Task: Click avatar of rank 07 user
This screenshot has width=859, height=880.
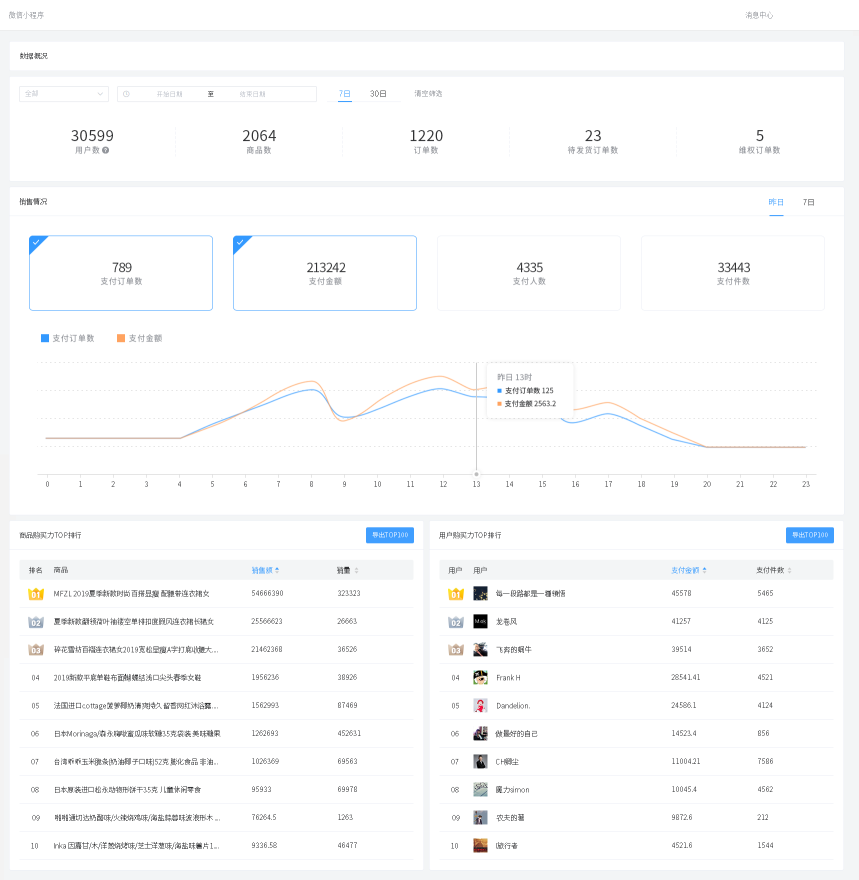Action: [x=480, y=762]
